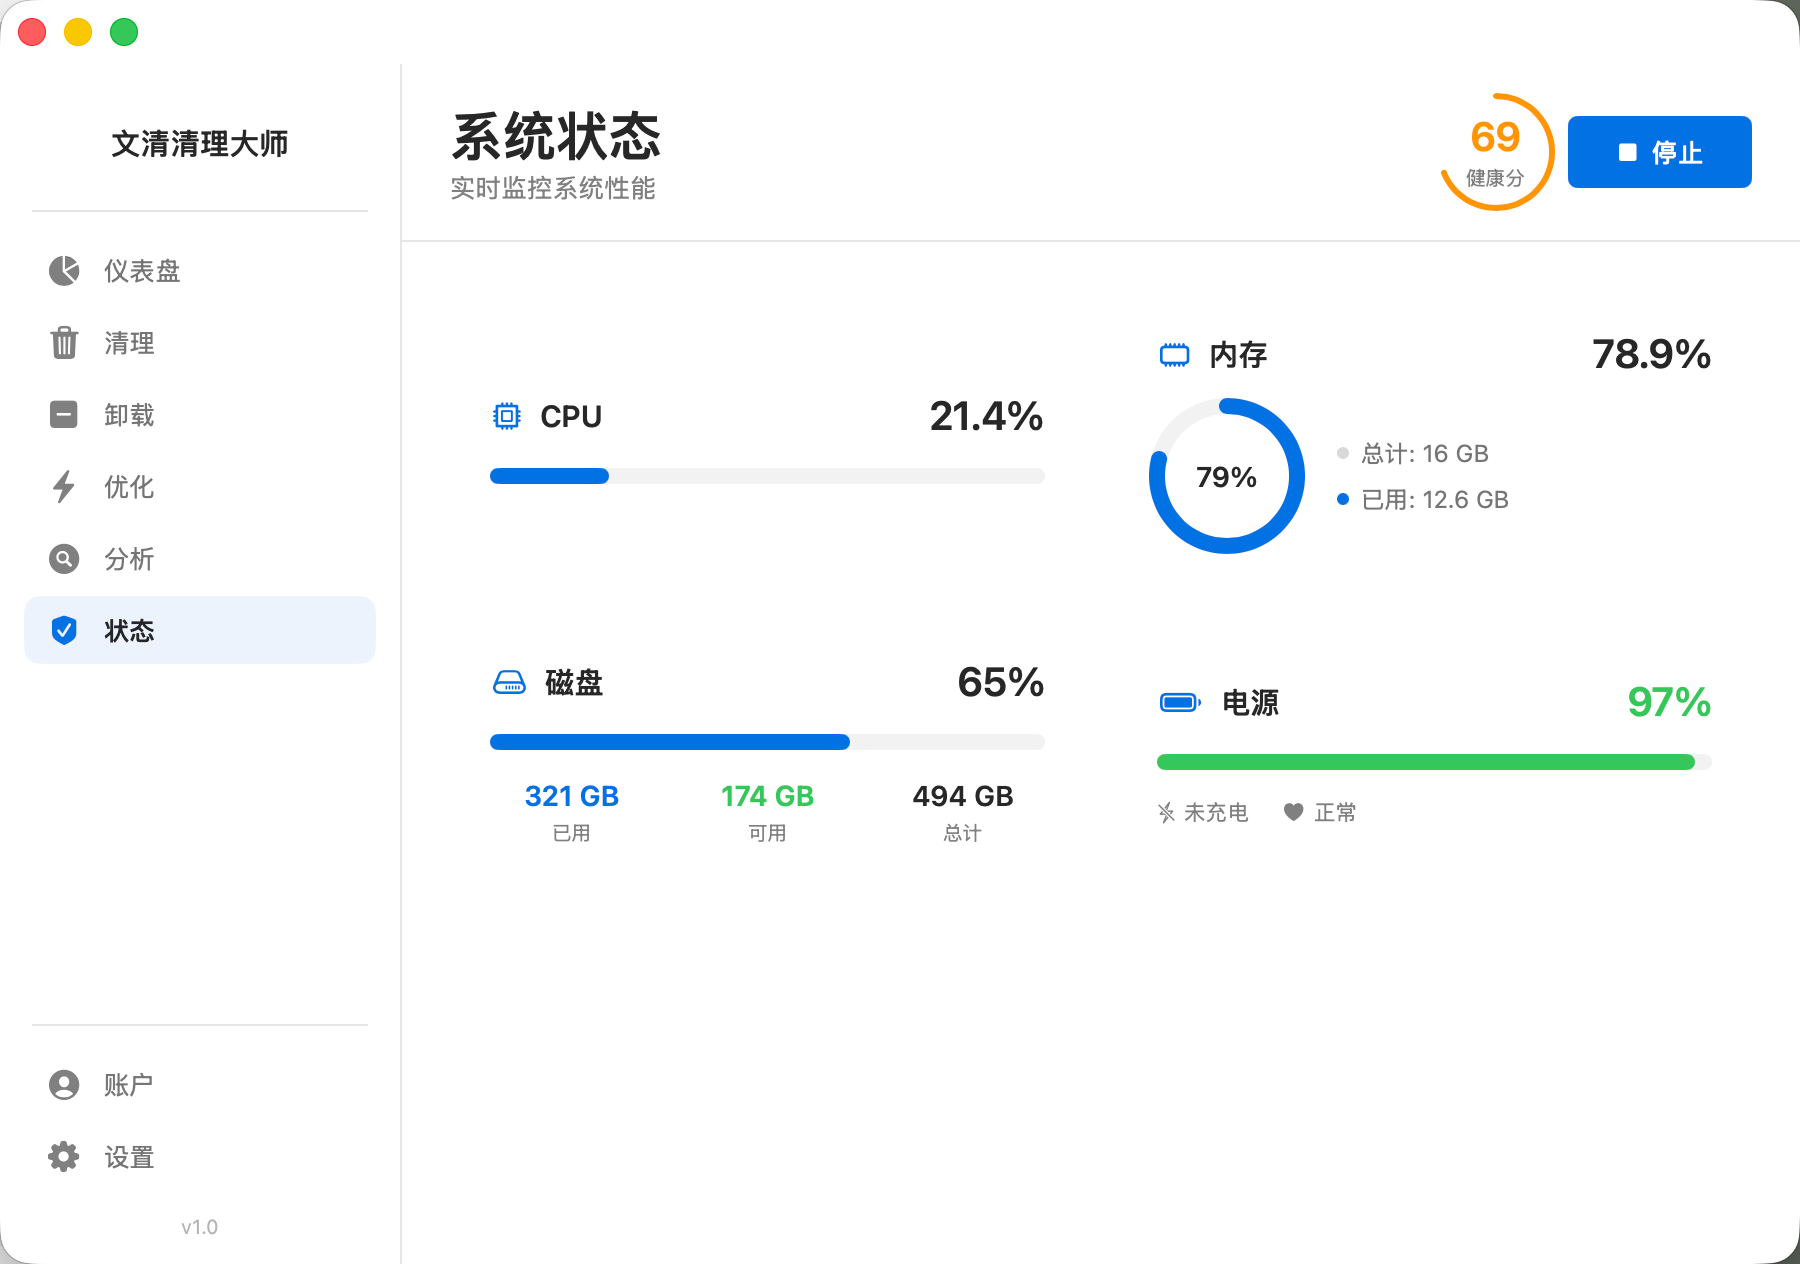Click the 21.4% CPU value
The height and width of the screenshot is (1264, 1800).
(x=986, y=416)
